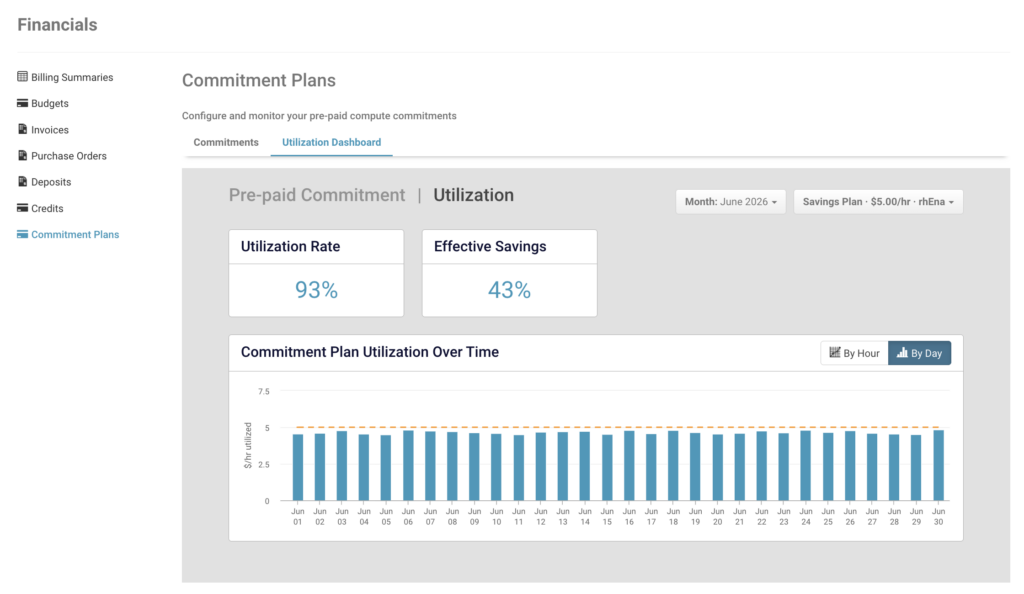
Task: Select the Utilization Dashboard tab
Action: click(332, 142)
